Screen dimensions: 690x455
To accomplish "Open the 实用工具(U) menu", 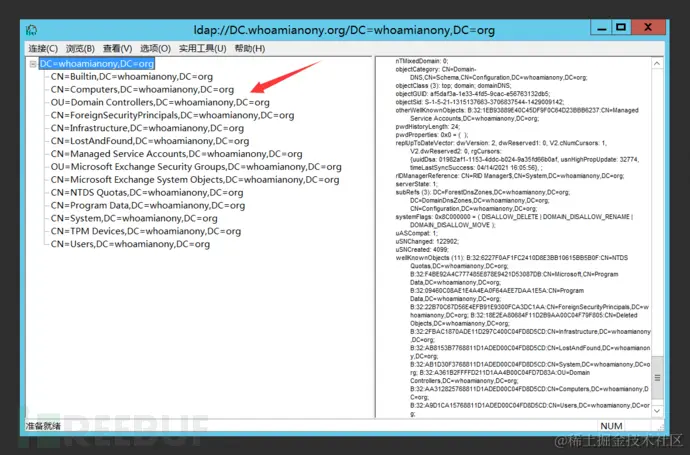I will point(202,48).
